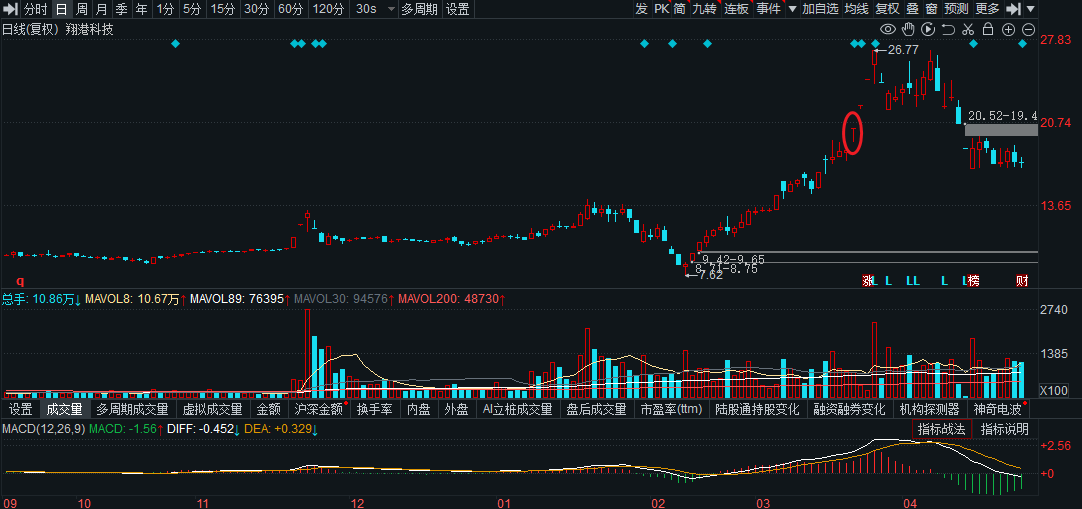Click the undo arrow icon

click(x=948, y=29)
